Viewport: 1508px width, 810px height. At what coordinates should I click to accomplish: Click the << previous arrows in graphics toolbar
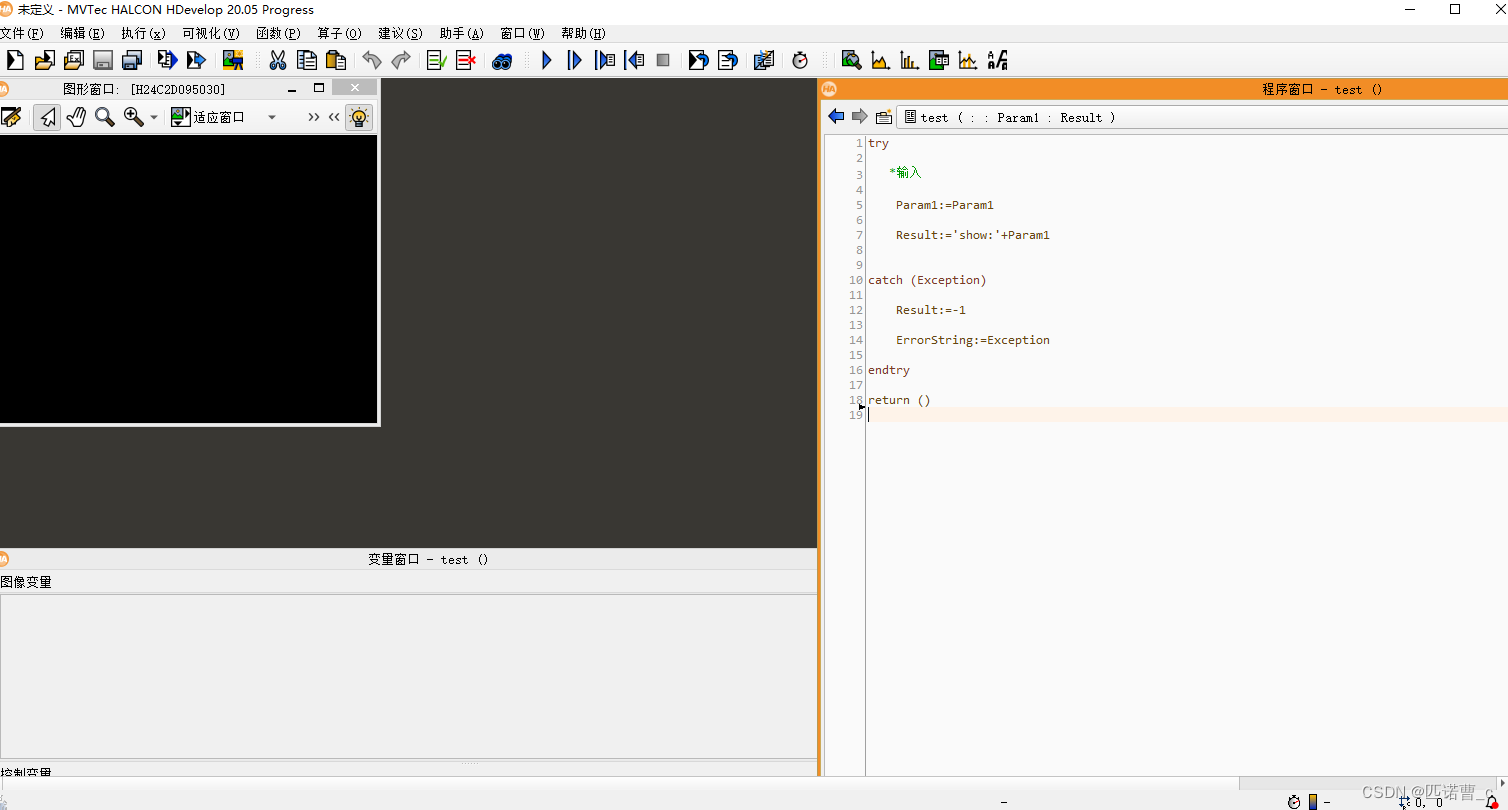pyautogui.click(x=334, y=117)
